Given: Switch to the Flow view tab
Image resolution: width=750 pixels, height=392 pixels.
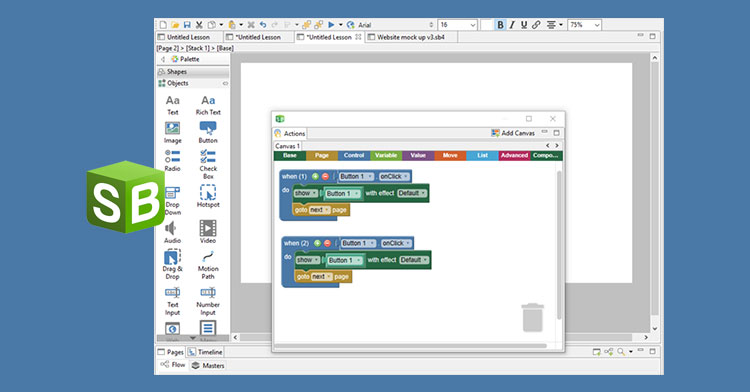Looking at the screenshot, I should 173,365.
